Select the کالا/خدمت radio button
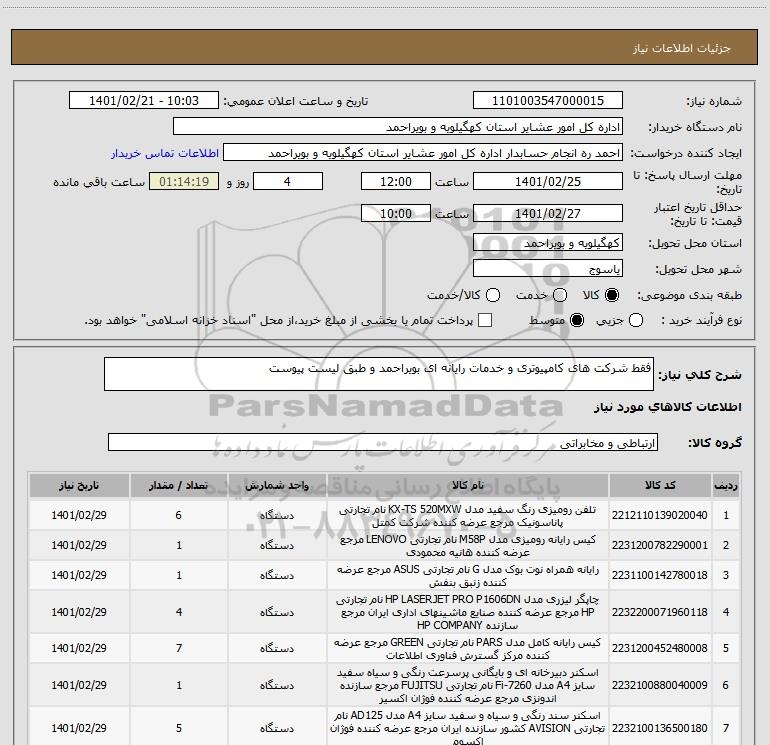Viewport: 770px width, 745px height. [x=493, y=295]
